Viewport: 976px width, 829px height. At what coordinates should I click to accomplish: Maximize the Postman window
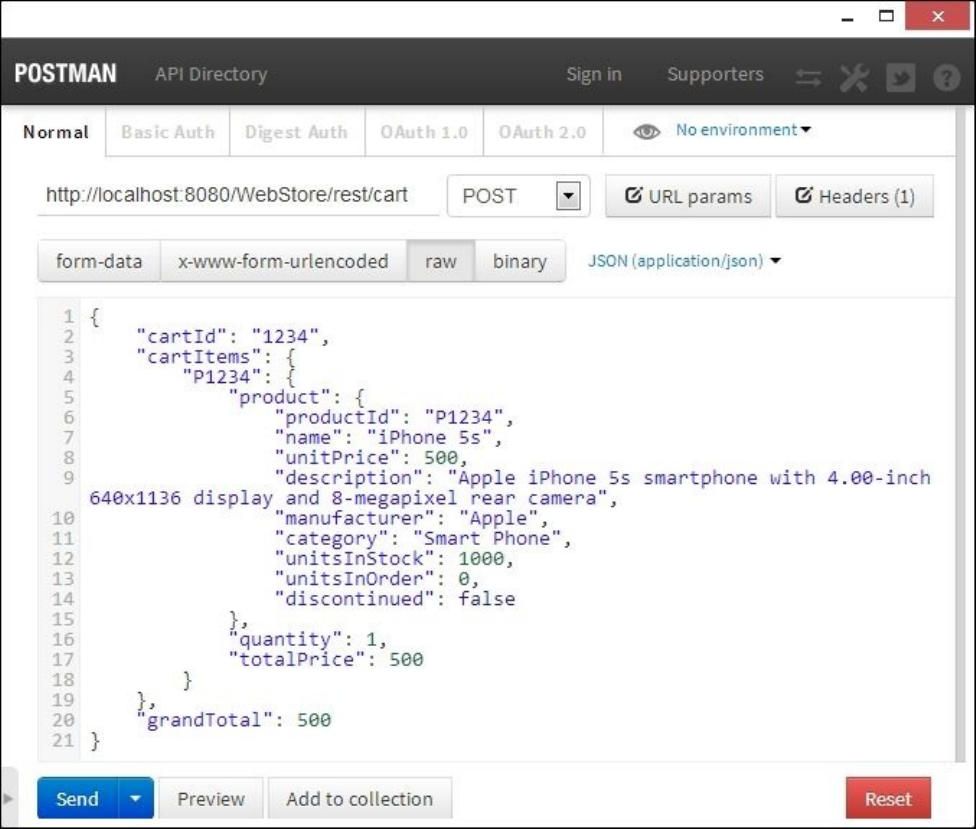886,16
